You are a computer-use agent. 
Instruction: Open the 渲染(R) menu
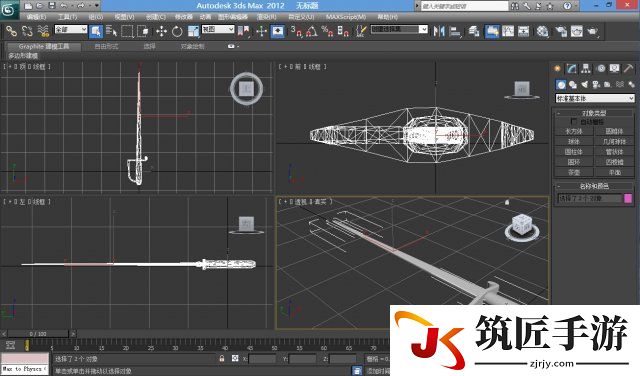pyautogui.click(x=267, y=17)
